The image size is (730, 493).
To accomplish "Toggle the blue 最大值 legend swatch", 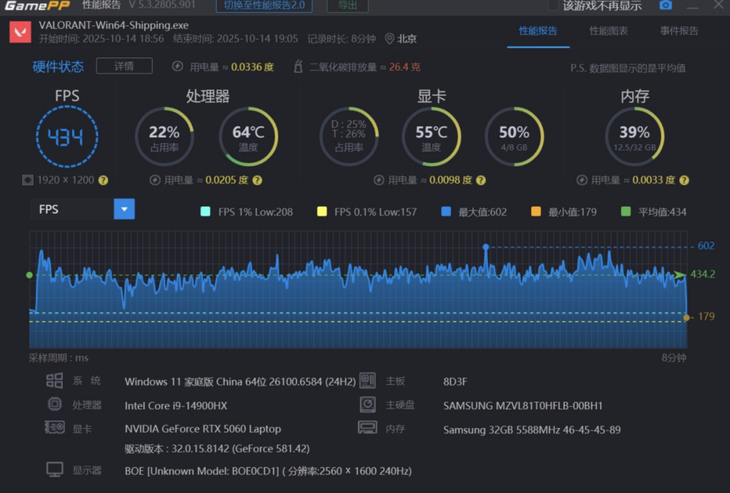I will pyautogui.click(x=446, y=212).
